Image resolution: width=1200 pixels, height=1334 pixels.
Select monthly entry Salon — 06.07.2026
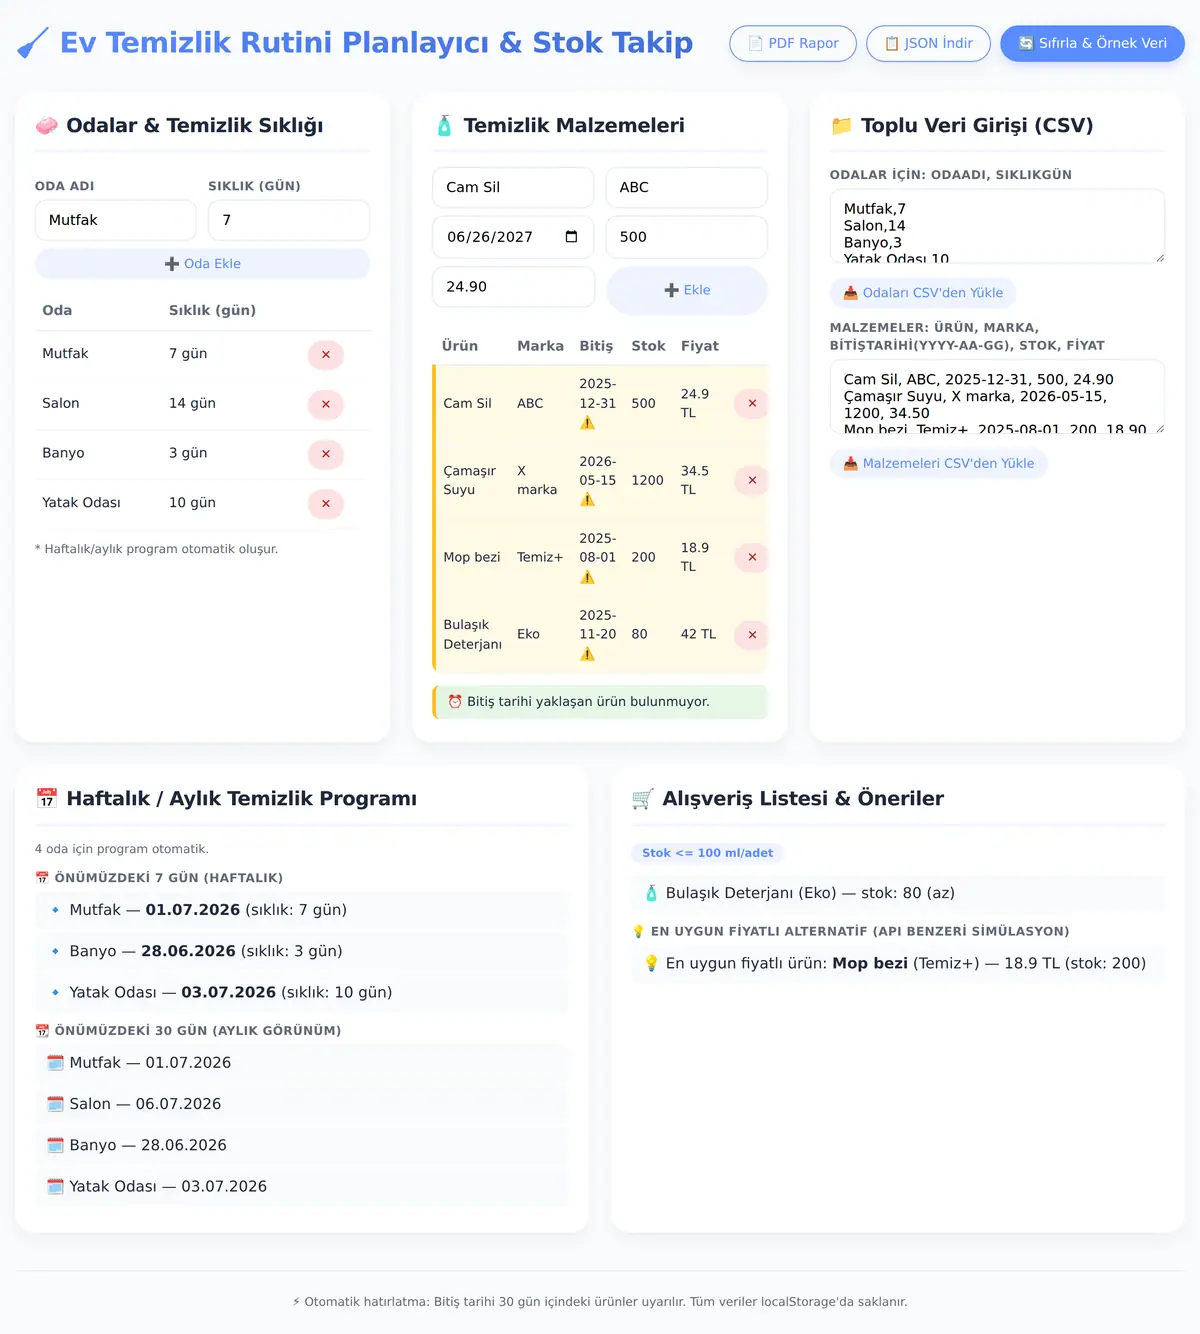(x=302, y=1104)
